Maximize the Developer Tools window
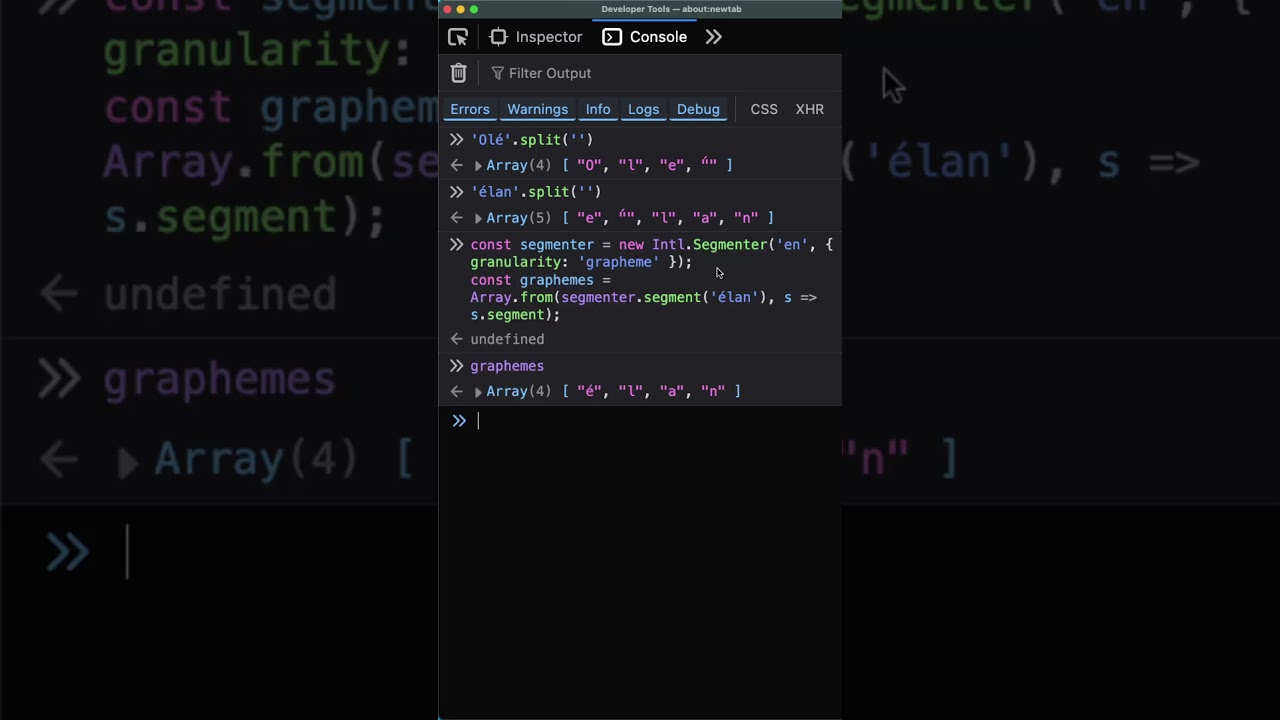Image resolution: width=1280 pixels, height=720 pixels. [474, 9]
